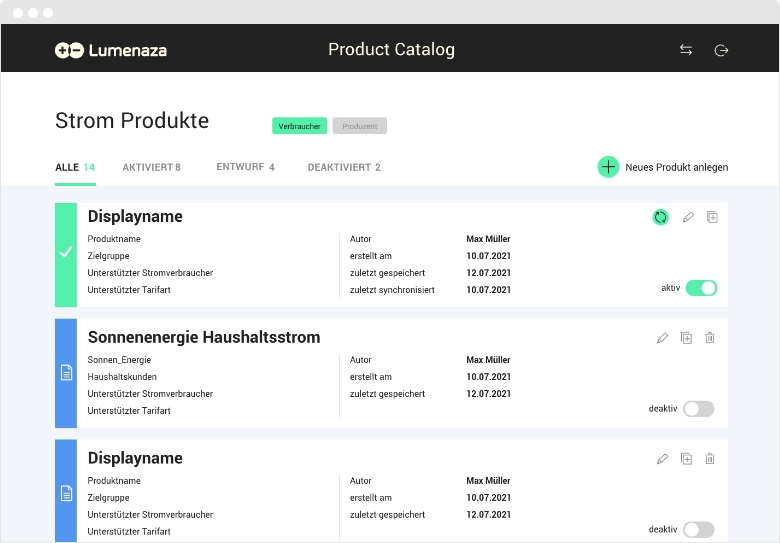Open the Sonnenenergie Haushaltsstrom product title
Image resolution: width=780 pixels, height=543 pixels.
tap(204, 338)
